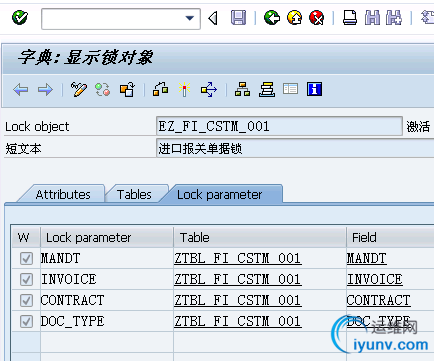Click the green checkmark Enter icon

click(20, 18)
